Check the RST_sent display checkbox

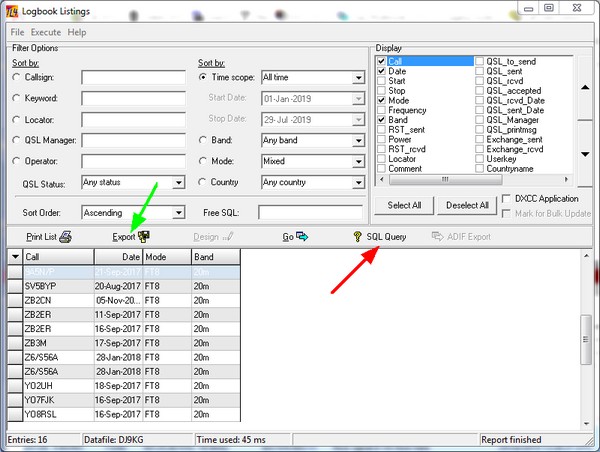(x=381, y=129)
